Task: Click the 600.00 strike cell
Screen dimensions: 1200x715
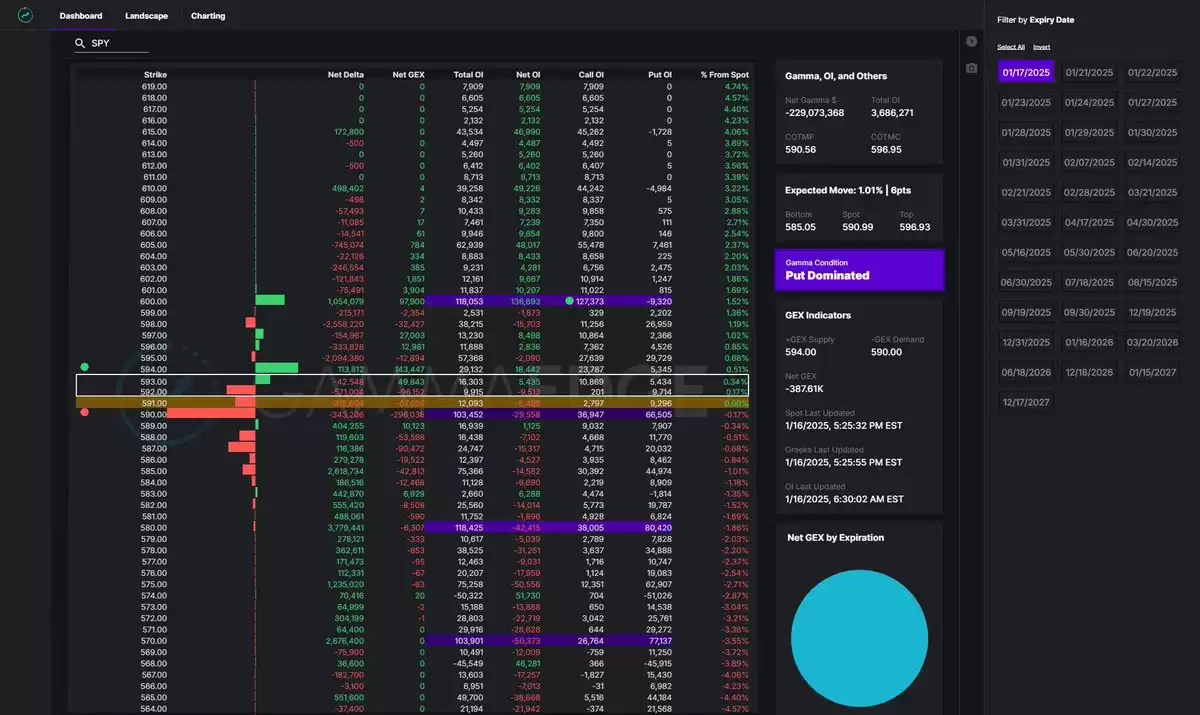Action: click(x=154, y=301)
